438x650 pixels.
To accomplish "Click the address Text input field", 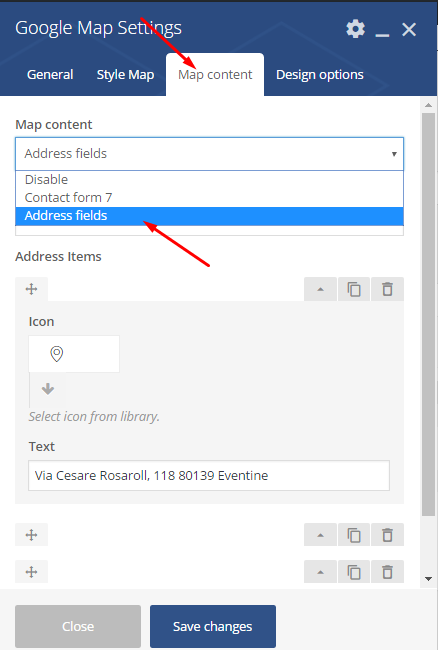I will (x=209, y=475).
